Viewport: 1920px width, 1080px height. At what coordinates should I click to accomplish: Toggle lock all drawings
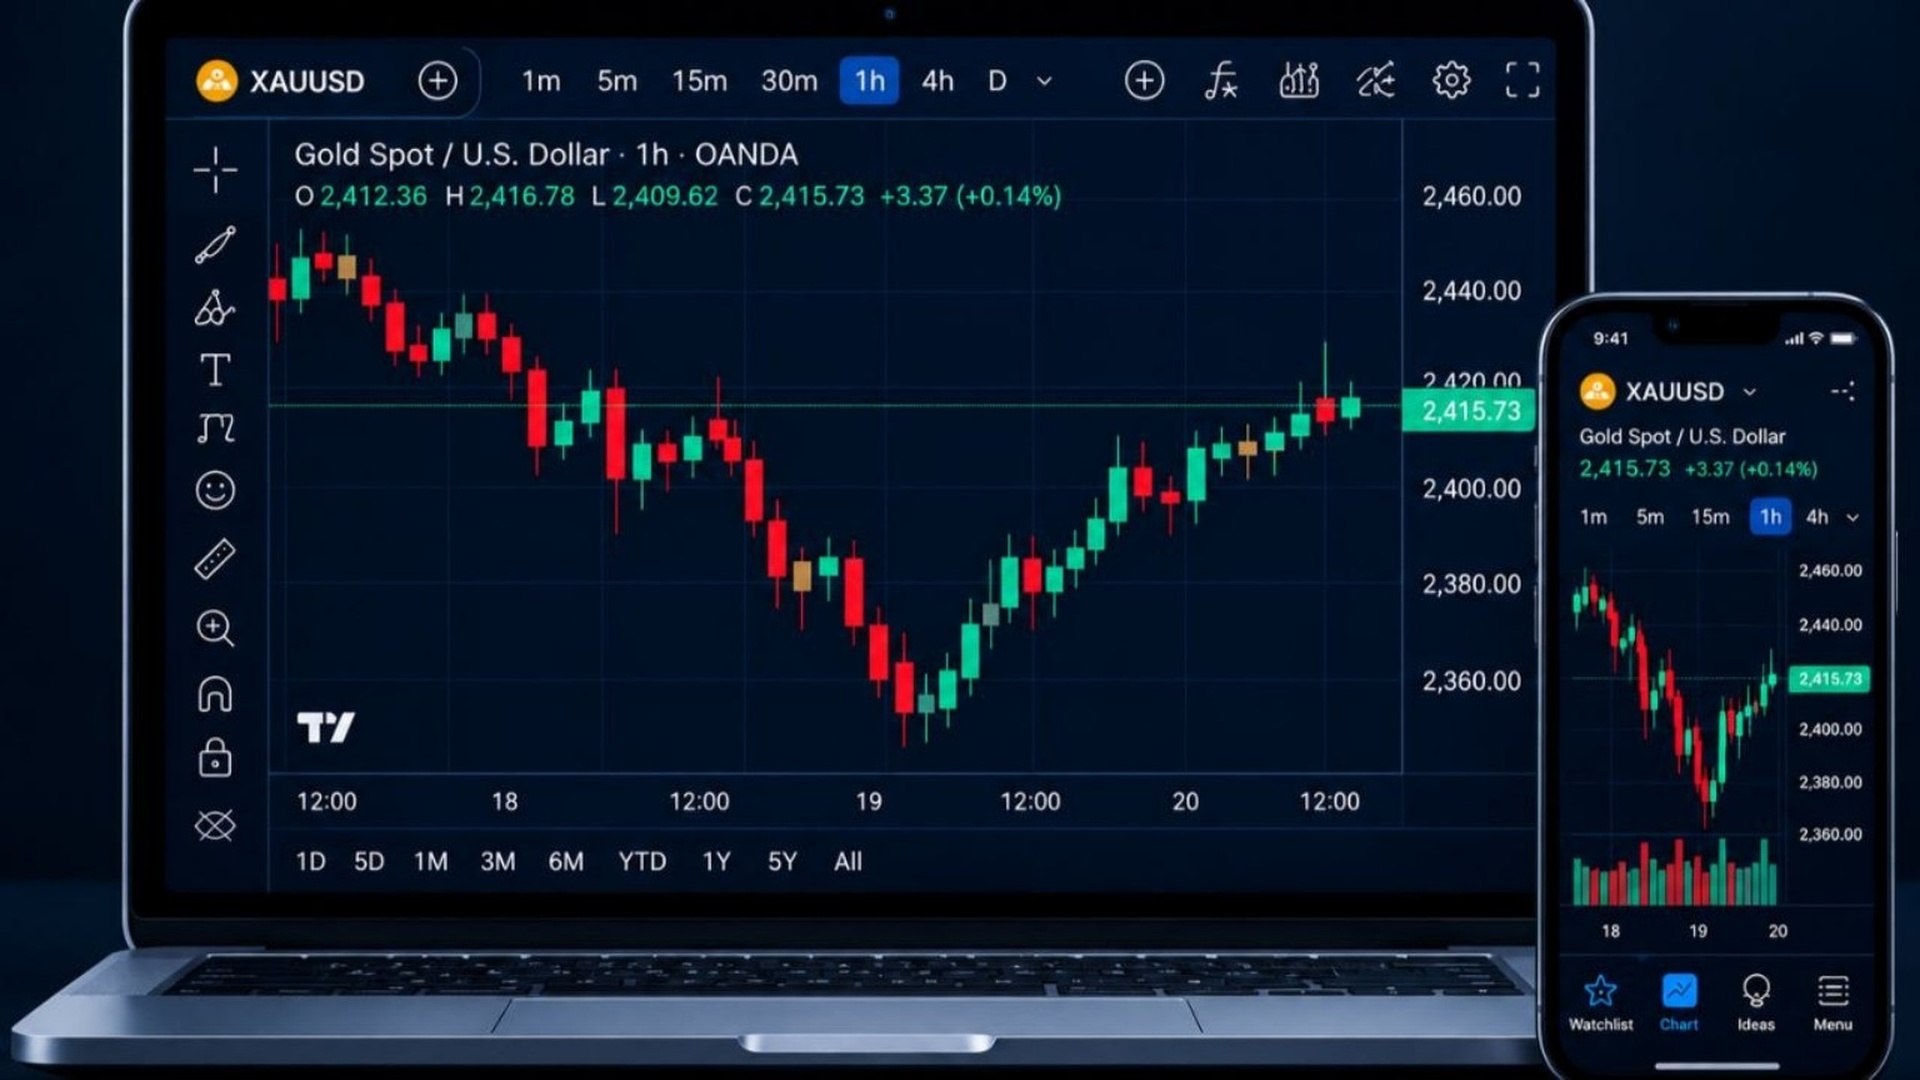pos(215,758)
